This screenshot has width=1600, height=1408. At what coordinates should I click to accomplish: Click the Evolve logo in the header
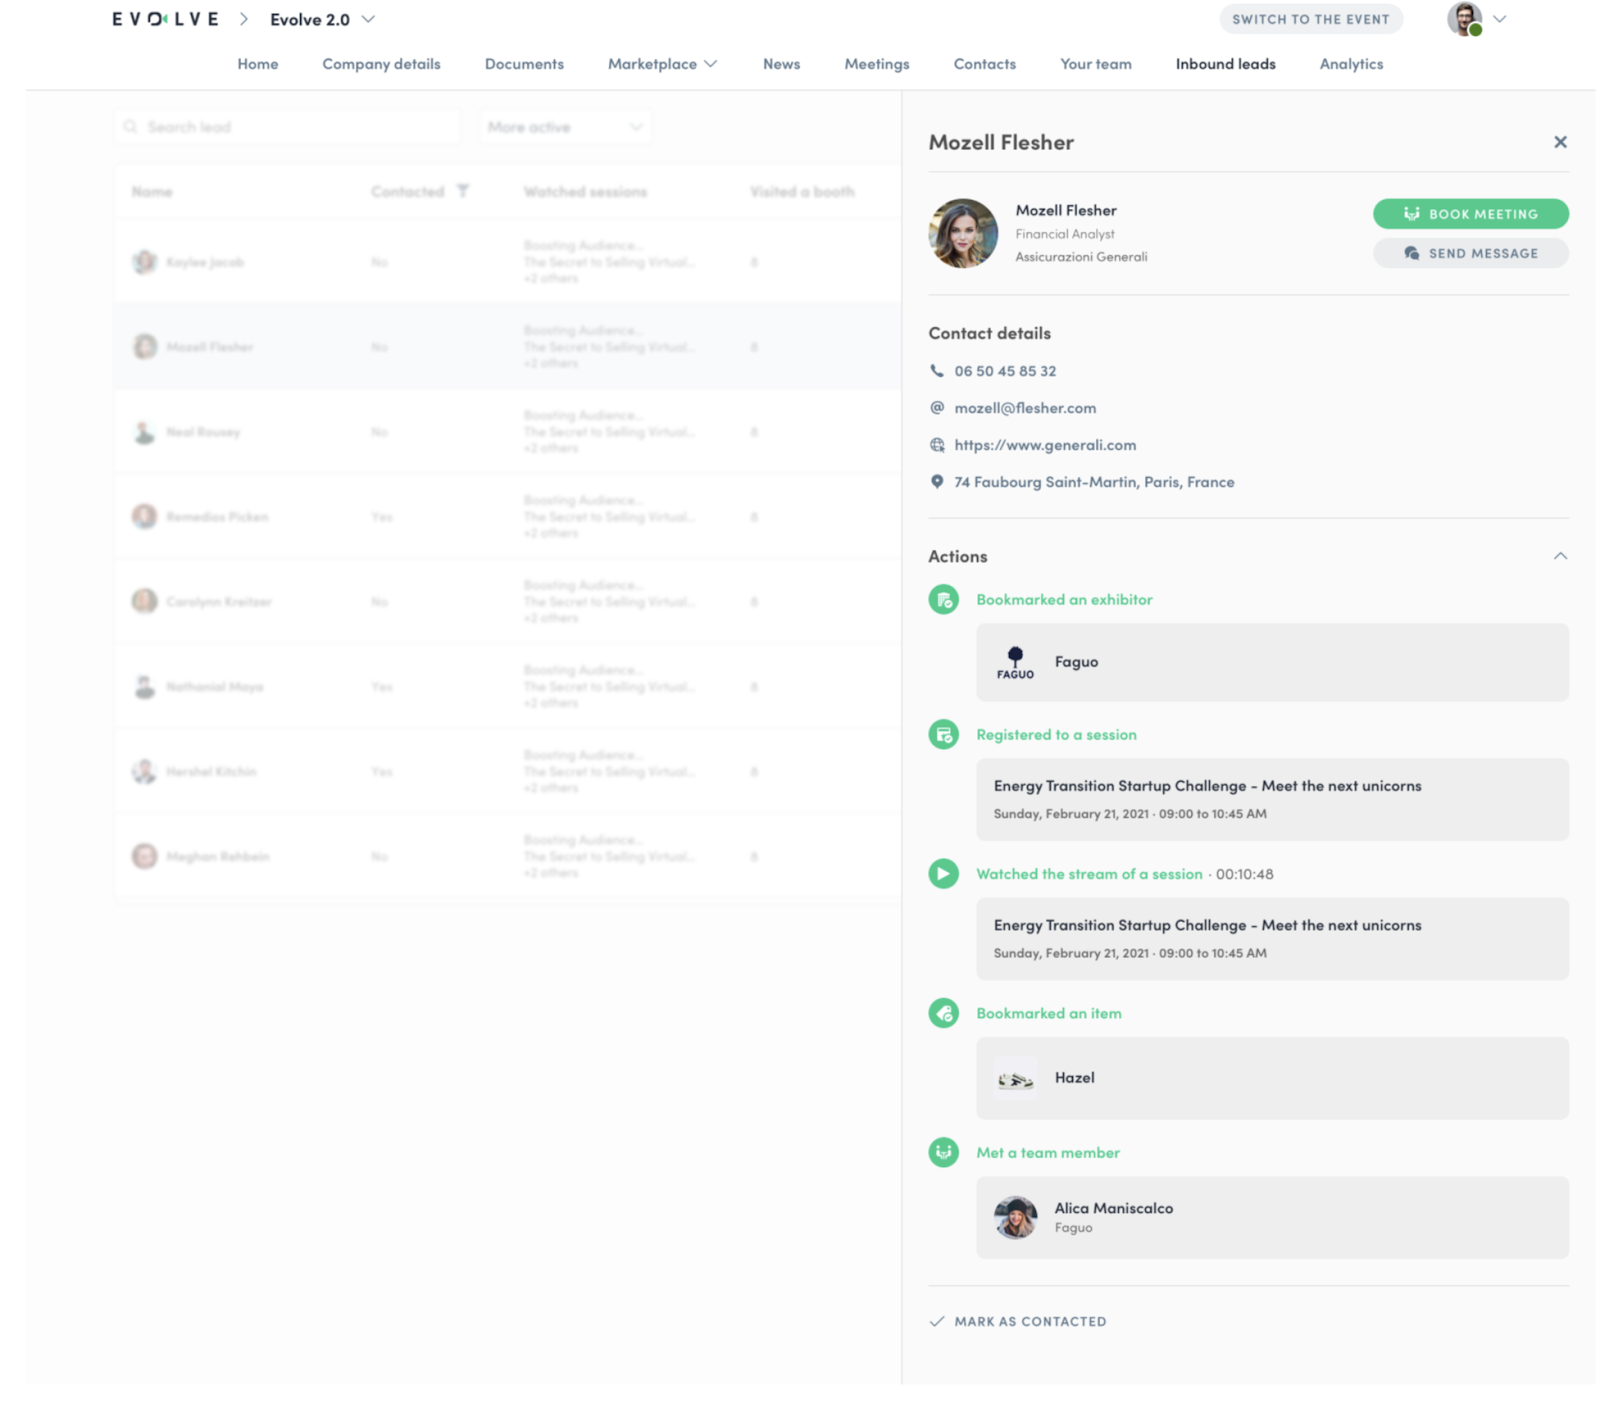165,19
